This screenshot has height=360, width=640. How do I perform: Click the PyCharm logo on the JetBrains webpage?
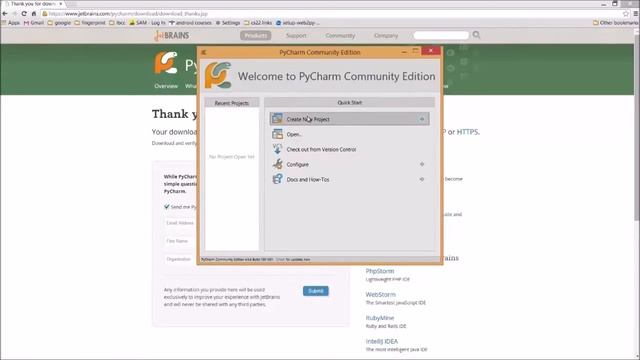166,62
